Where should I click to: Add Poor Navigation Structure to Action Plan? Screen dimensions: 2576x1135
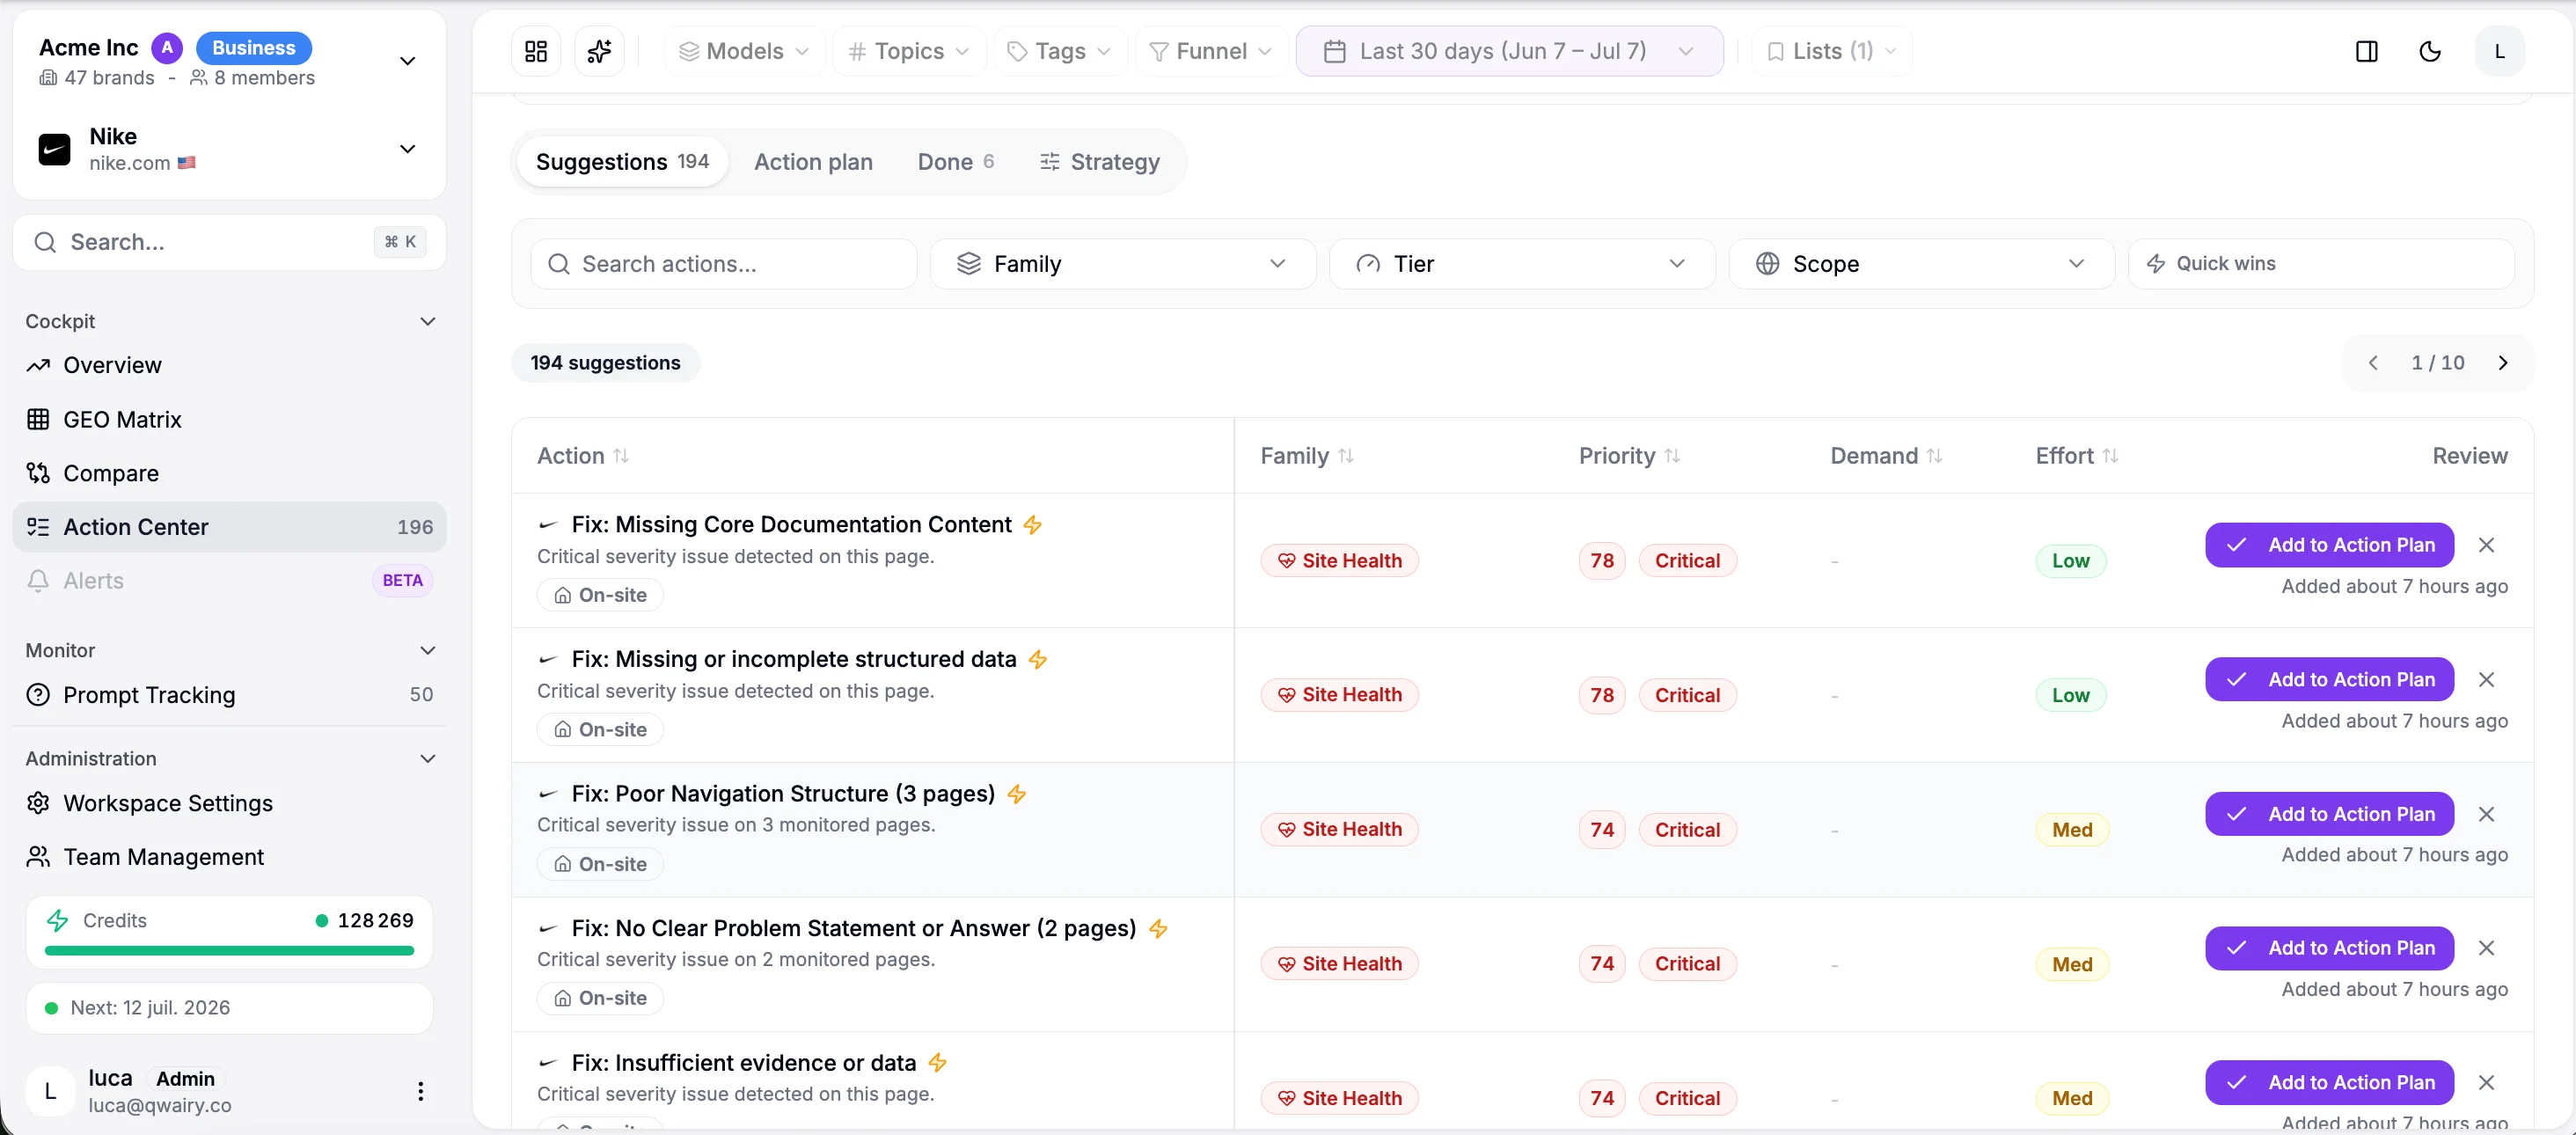(x=2329, y=814)
